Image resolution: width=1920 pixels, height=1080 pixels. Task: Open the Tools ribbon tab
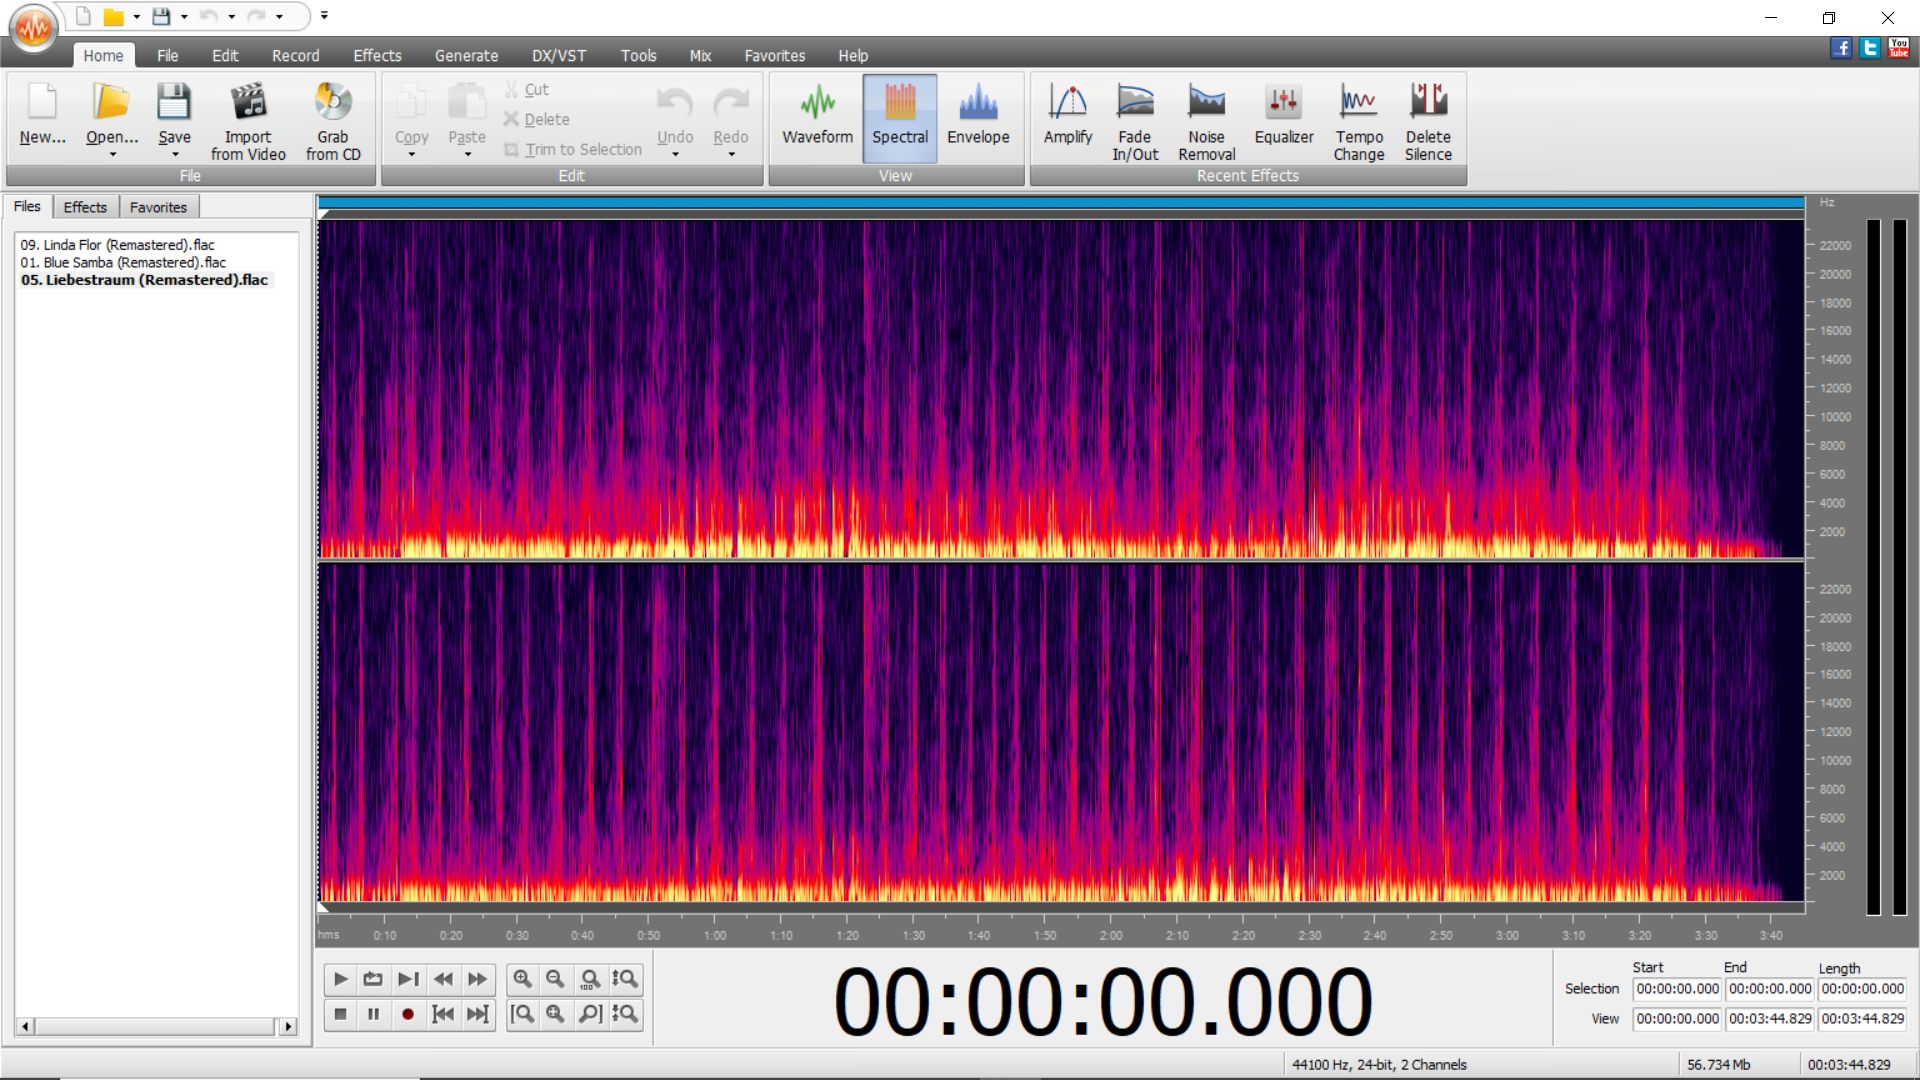638,56
